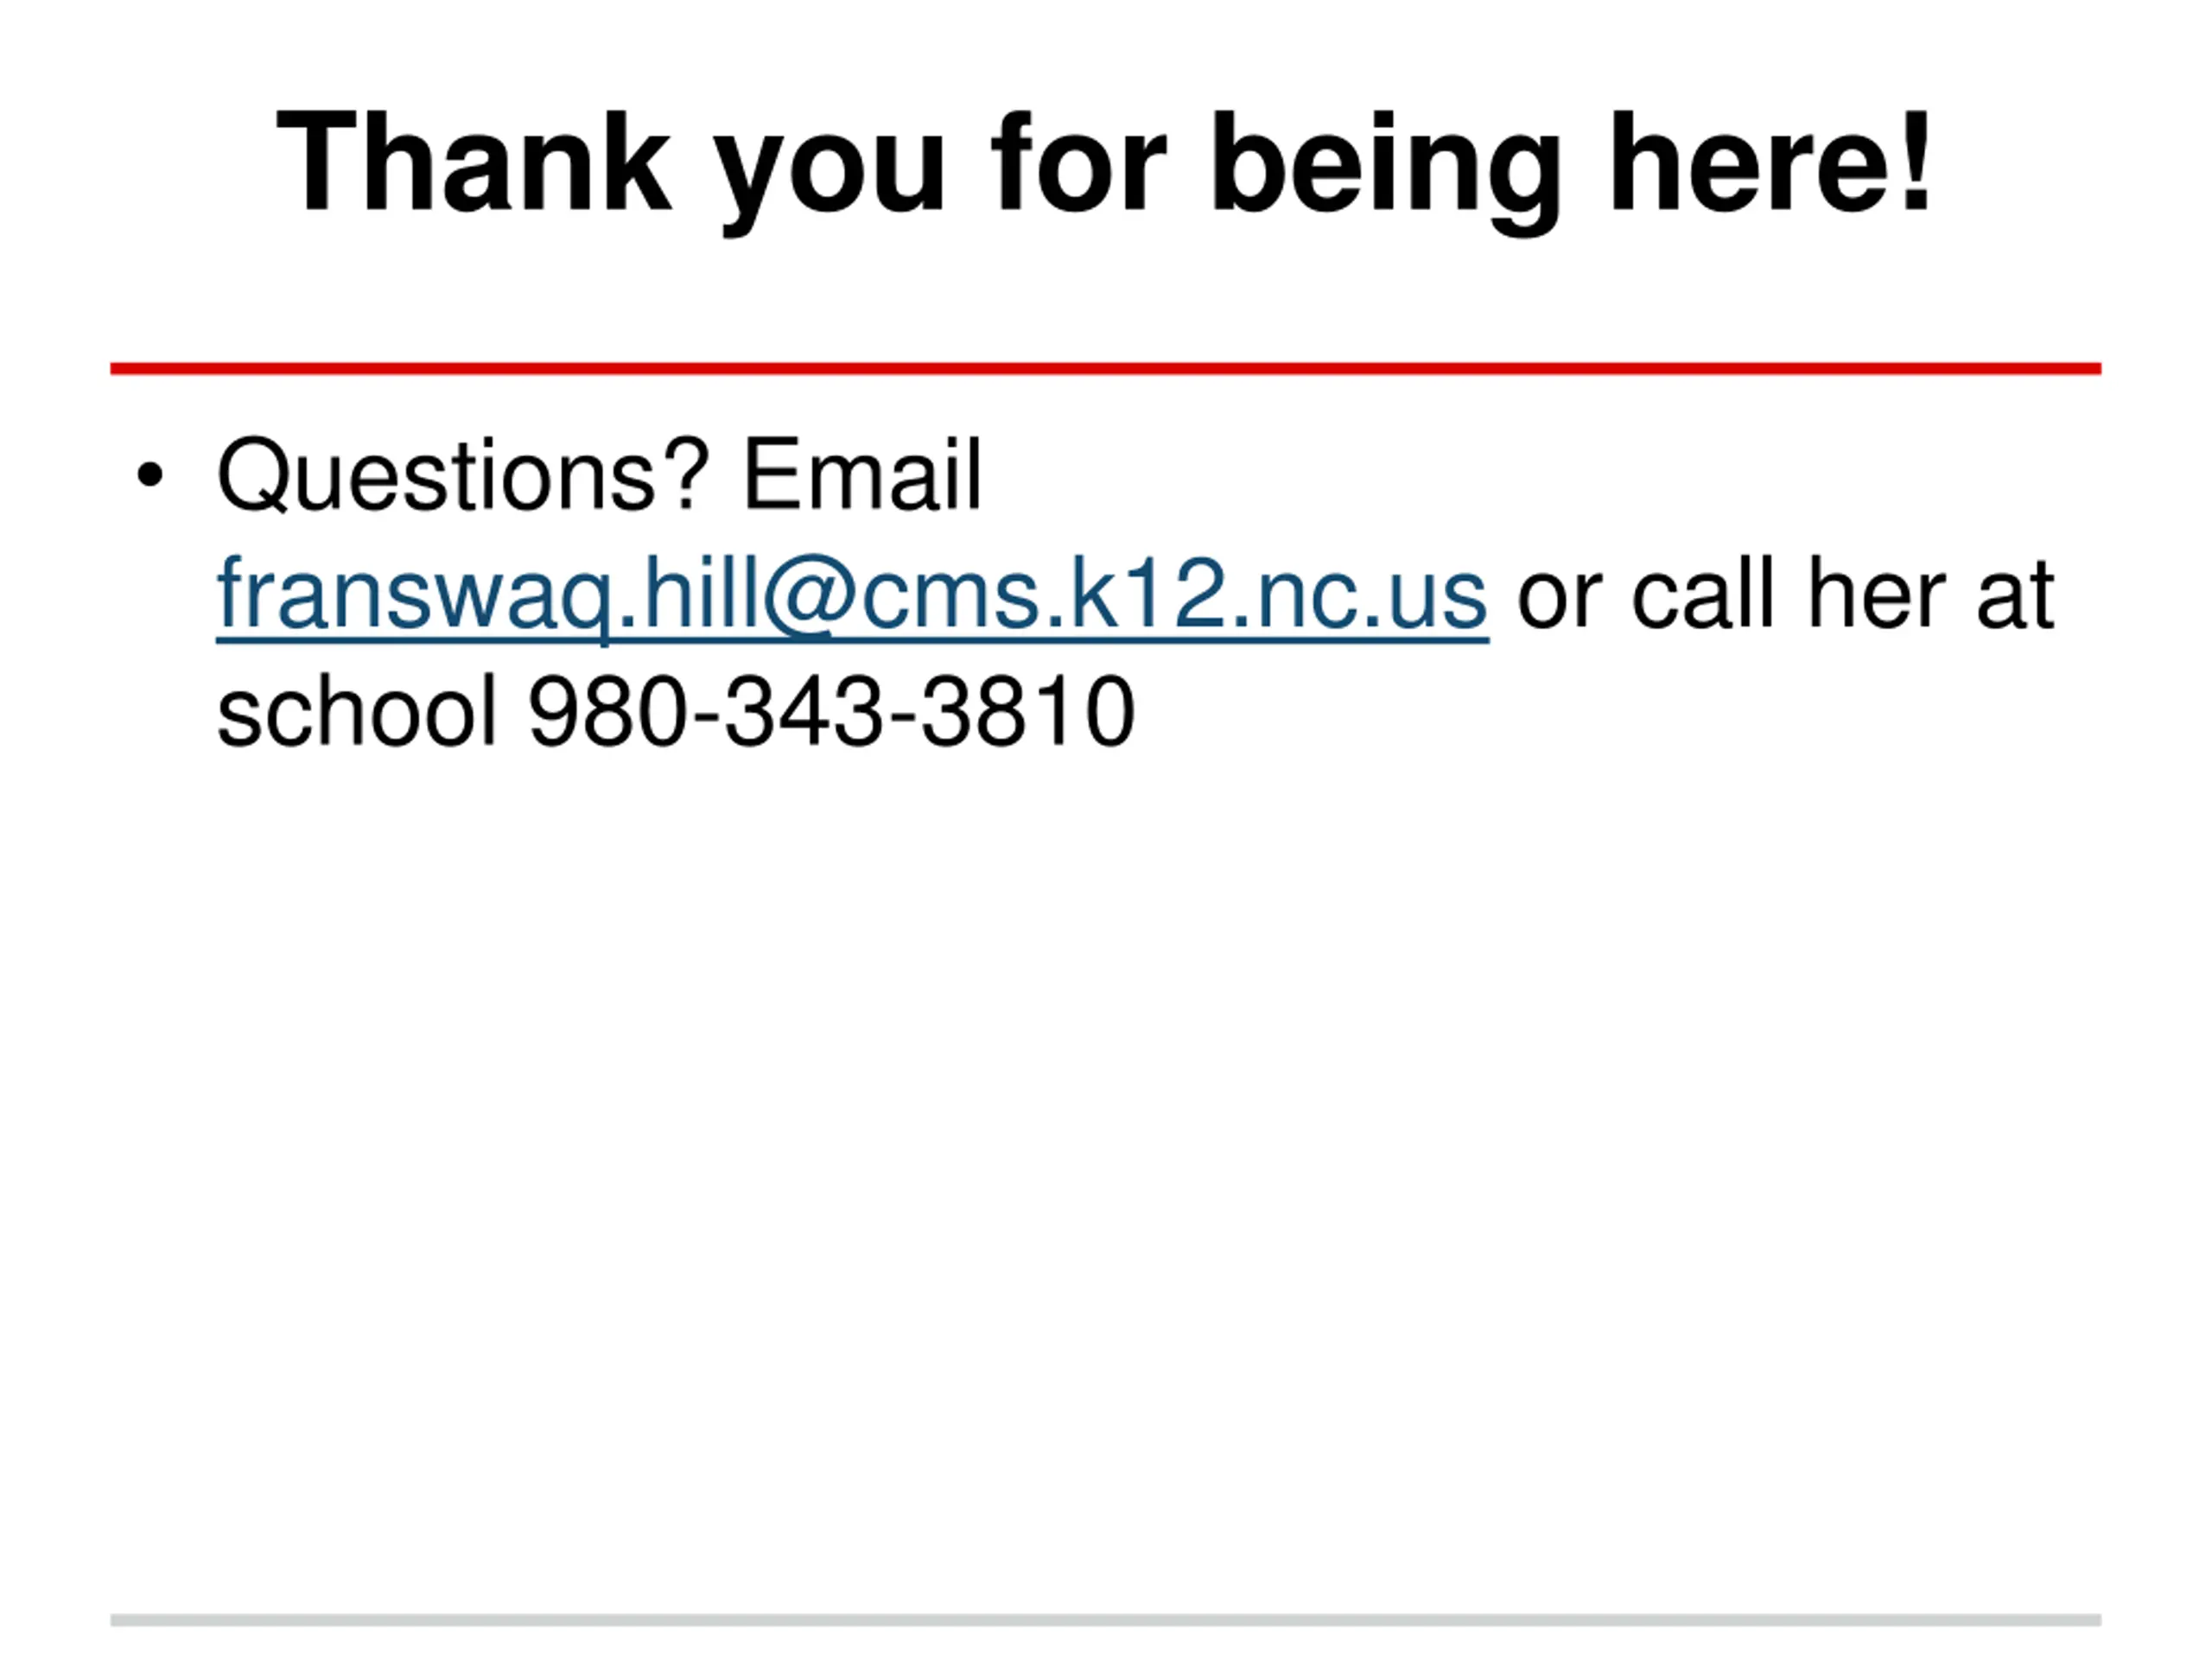The width and height of the screenshot is (2212, 1659).
Task: Click the red horizontal divider line
Action: point(1105,369)
